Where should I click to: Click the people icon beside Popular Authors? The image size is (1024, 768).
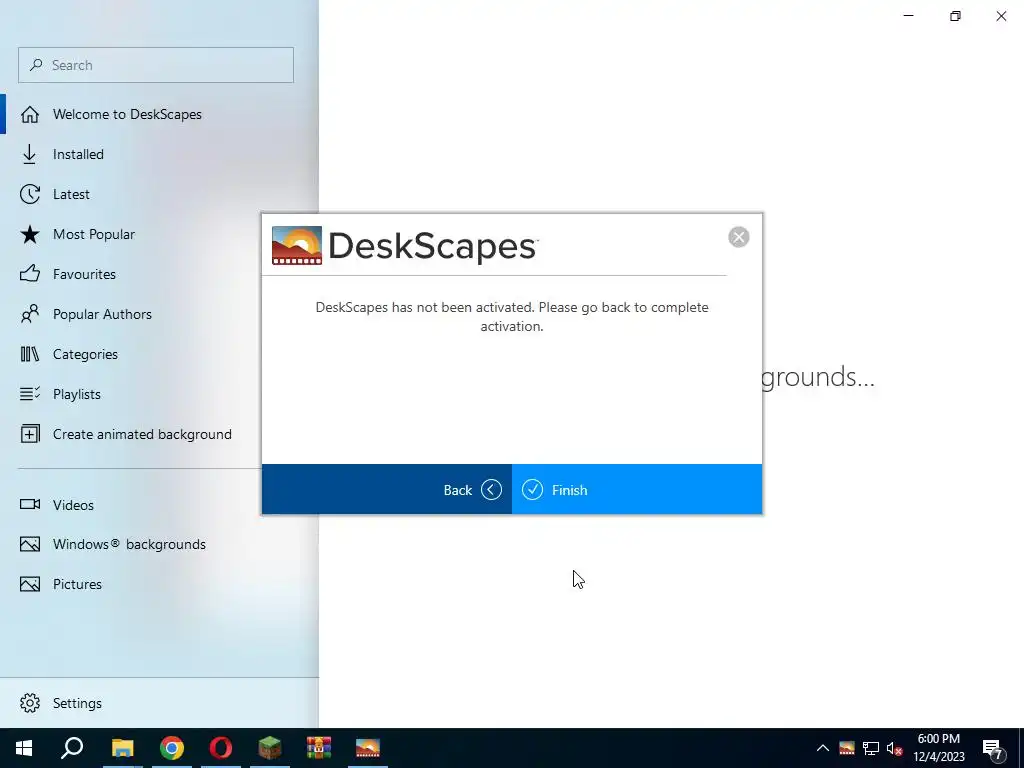pyautogui.click(x=29, y=314)
